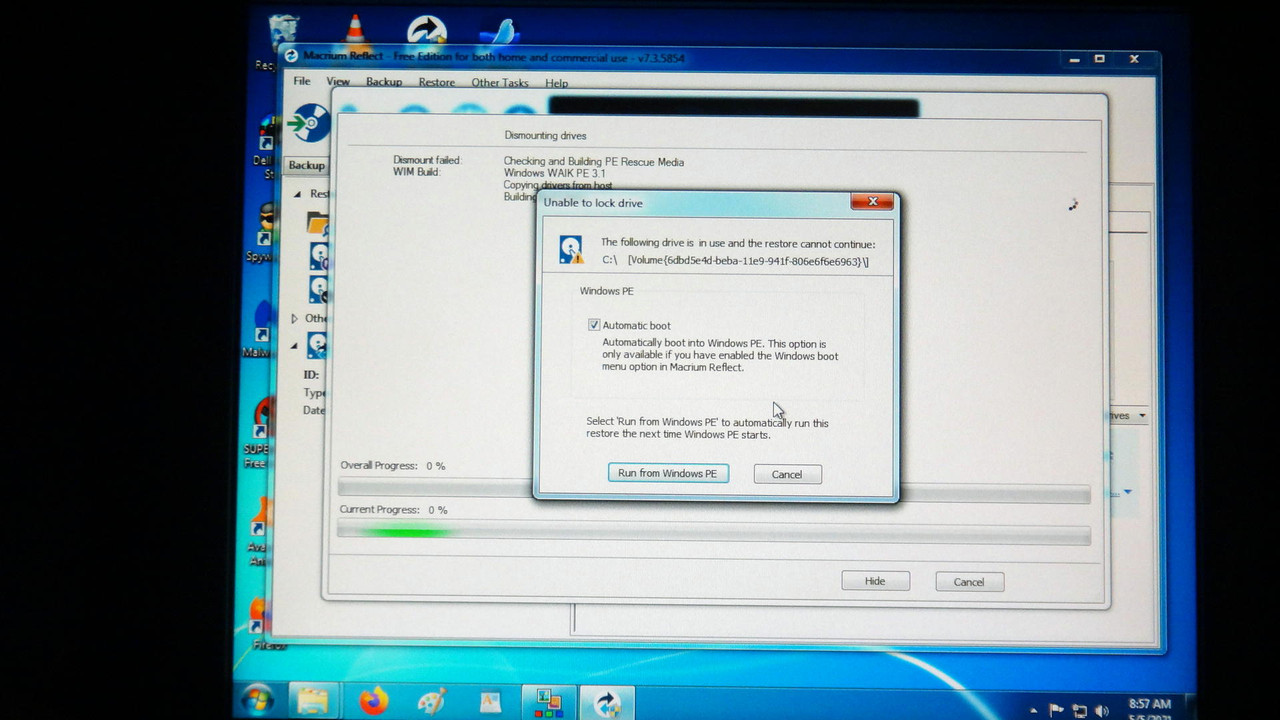Click the Macrium Reflect taskbar icon
Viewport: 1280px width, 720px height.
pos(607,703)
